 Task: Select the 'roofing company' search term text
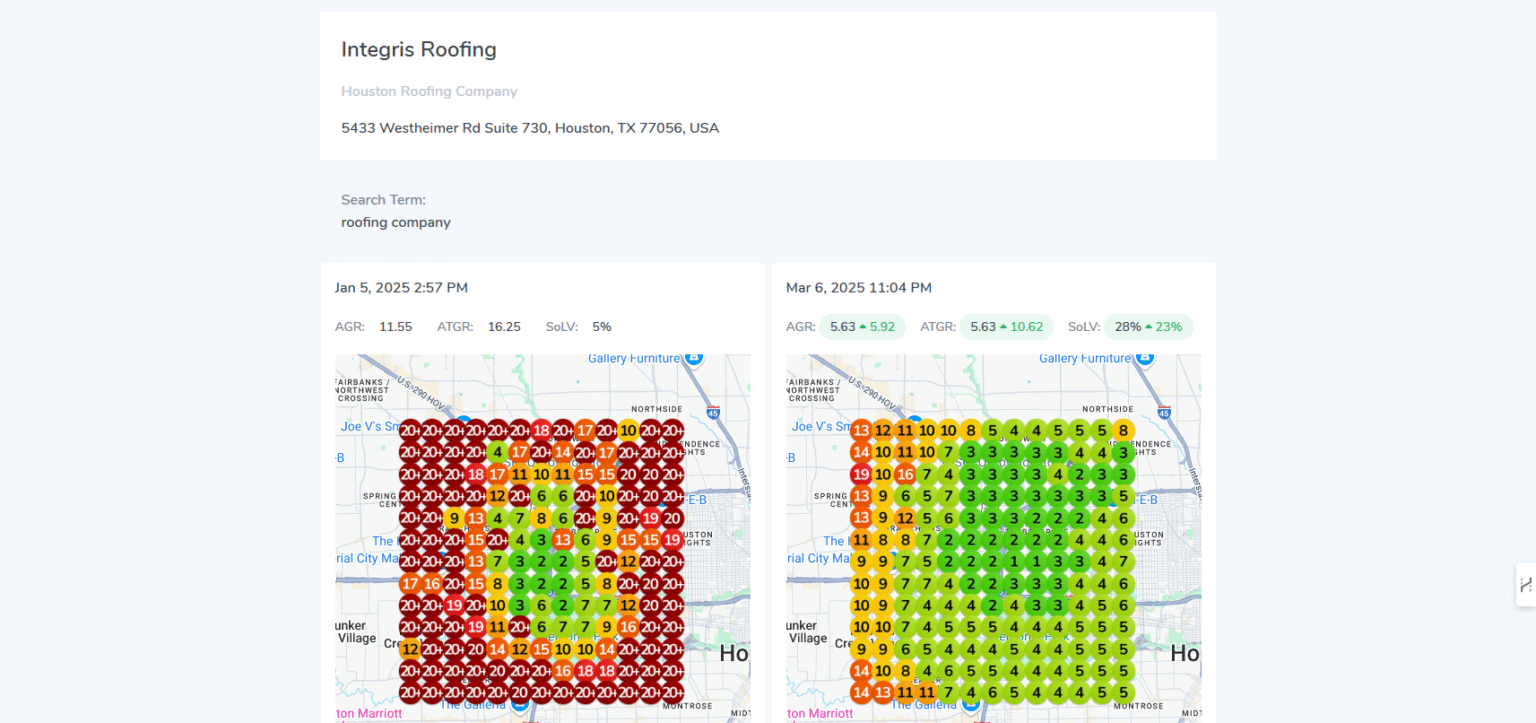395,222
